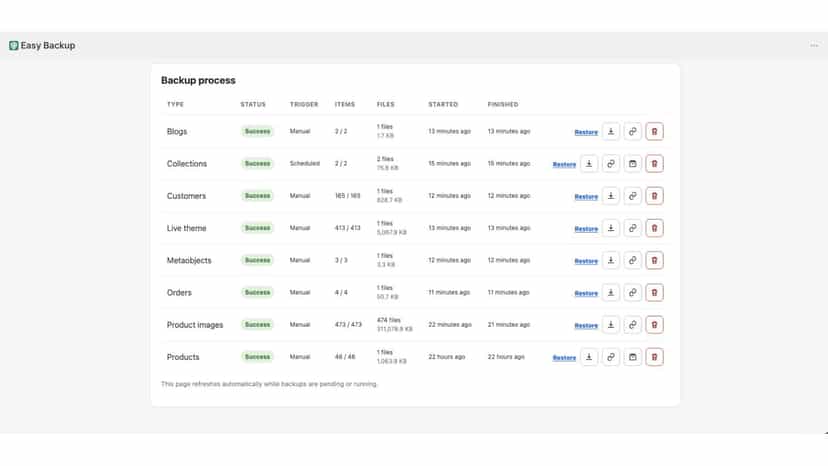
Task: Click the Scheduled trigger in Collections row
Action: [305, 164]
